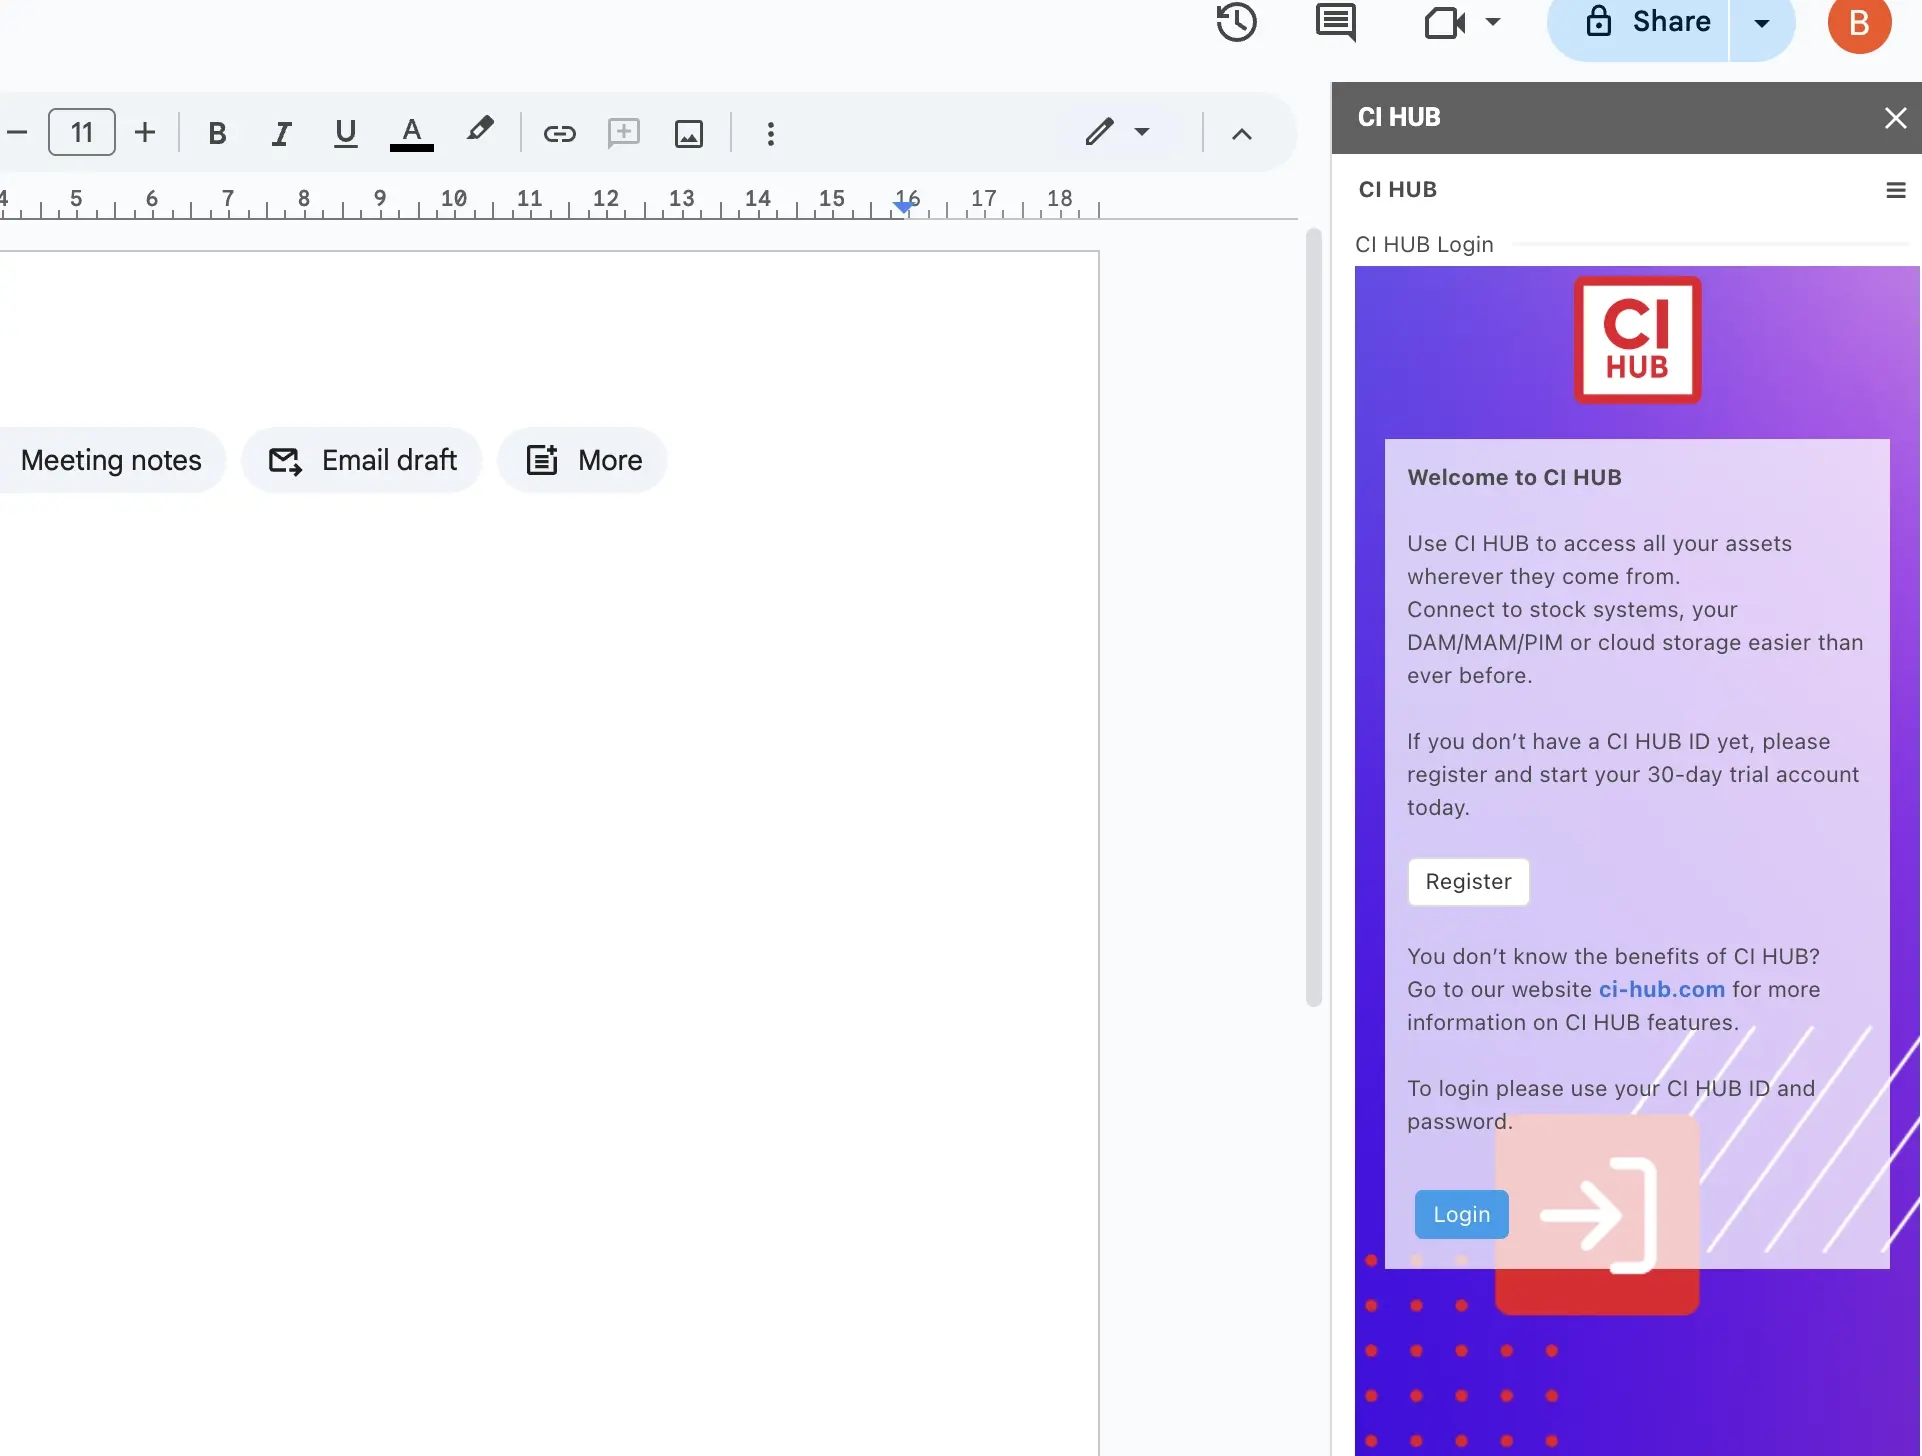1922x1456 pixels.
Task: Open the More templates chip
Action: pyautogui.click(x=583, y=460)
